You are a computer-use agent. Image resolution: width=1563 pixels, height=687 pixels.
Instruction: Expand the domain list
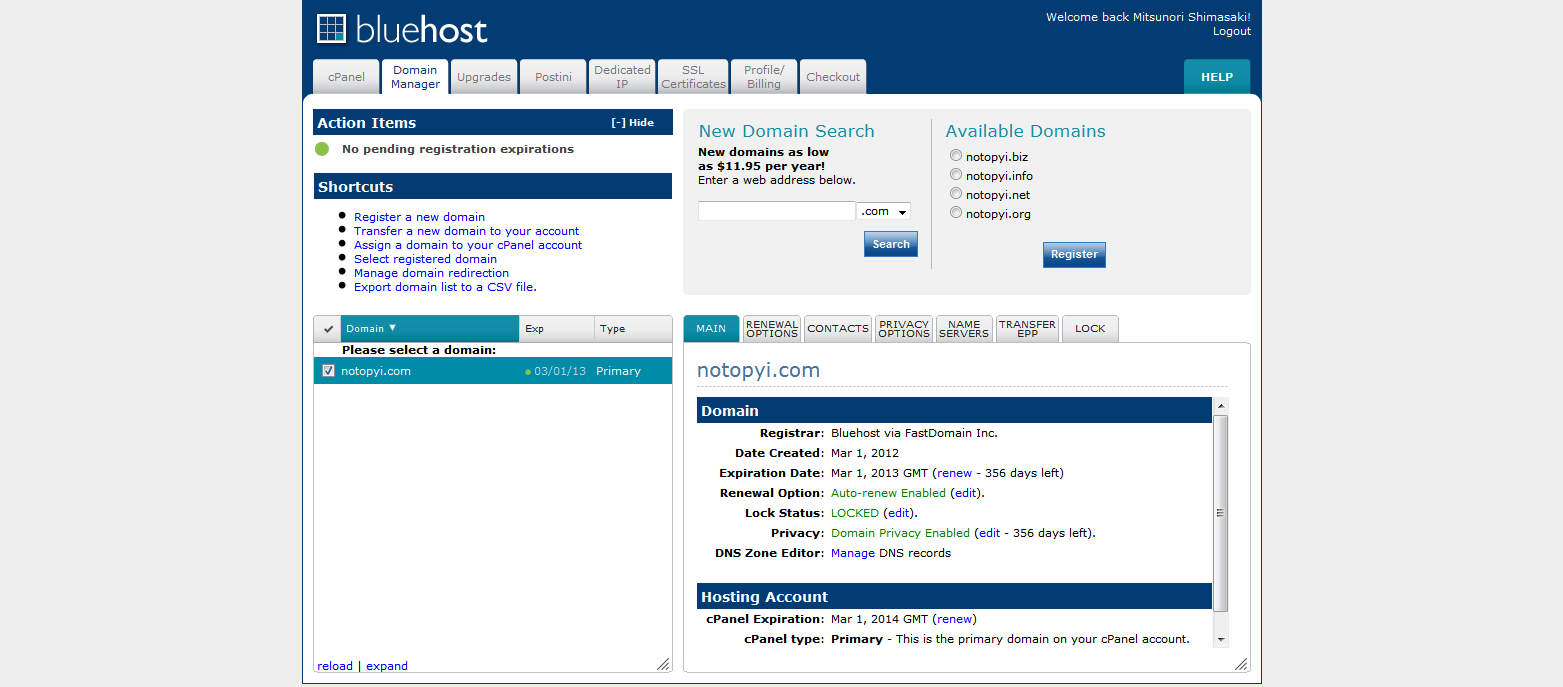387,666
